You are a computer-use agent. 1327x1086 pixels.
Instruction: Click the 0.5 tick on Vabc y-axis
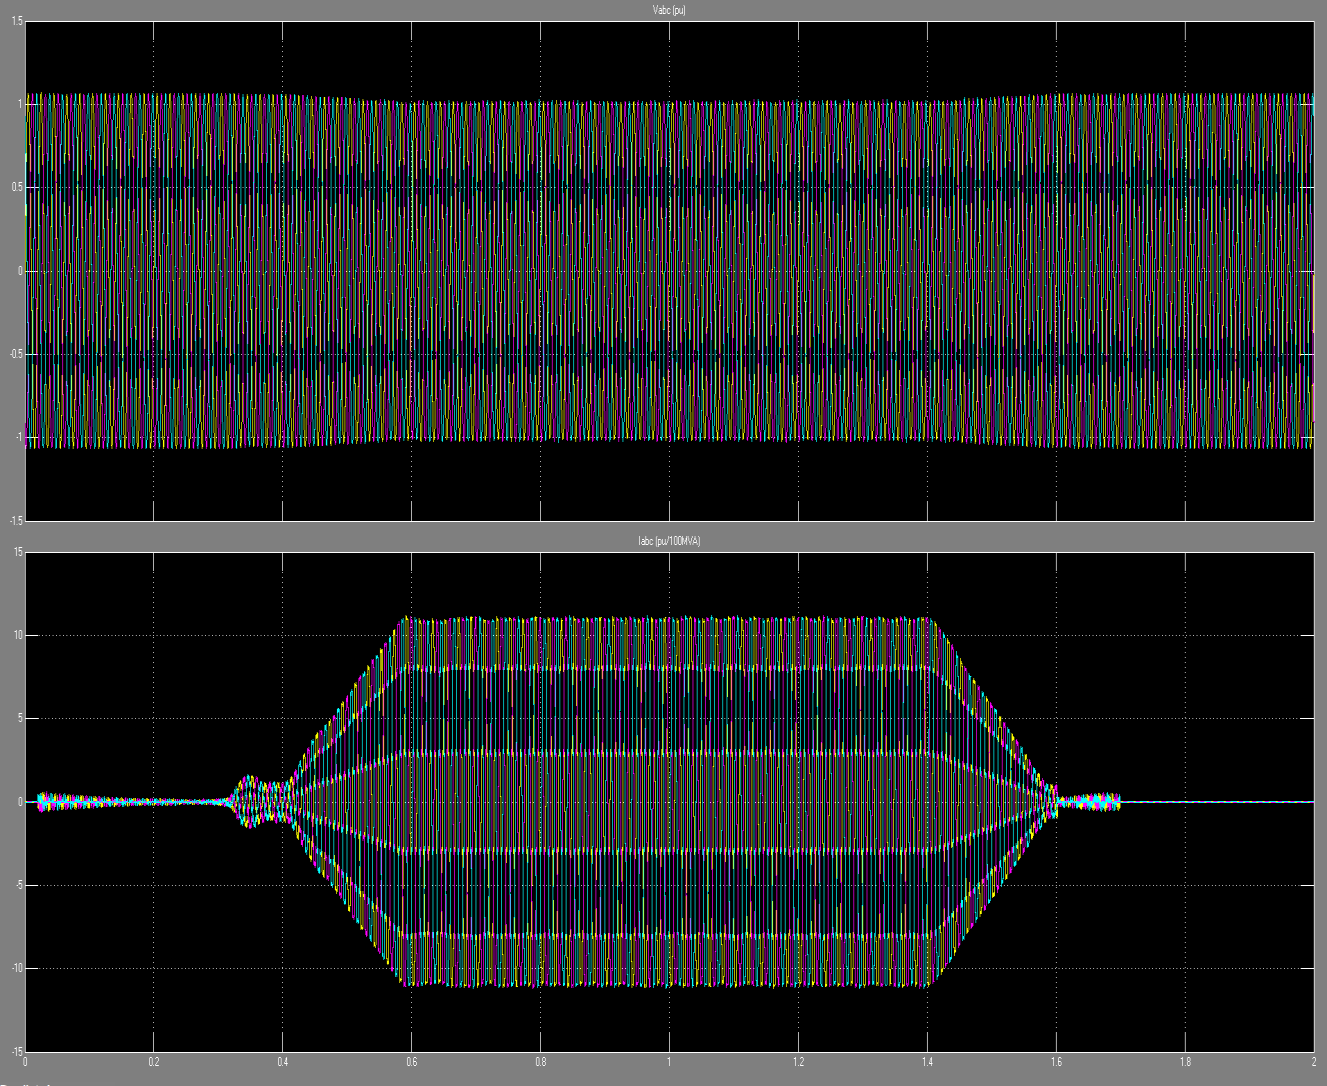coord(17,187)
